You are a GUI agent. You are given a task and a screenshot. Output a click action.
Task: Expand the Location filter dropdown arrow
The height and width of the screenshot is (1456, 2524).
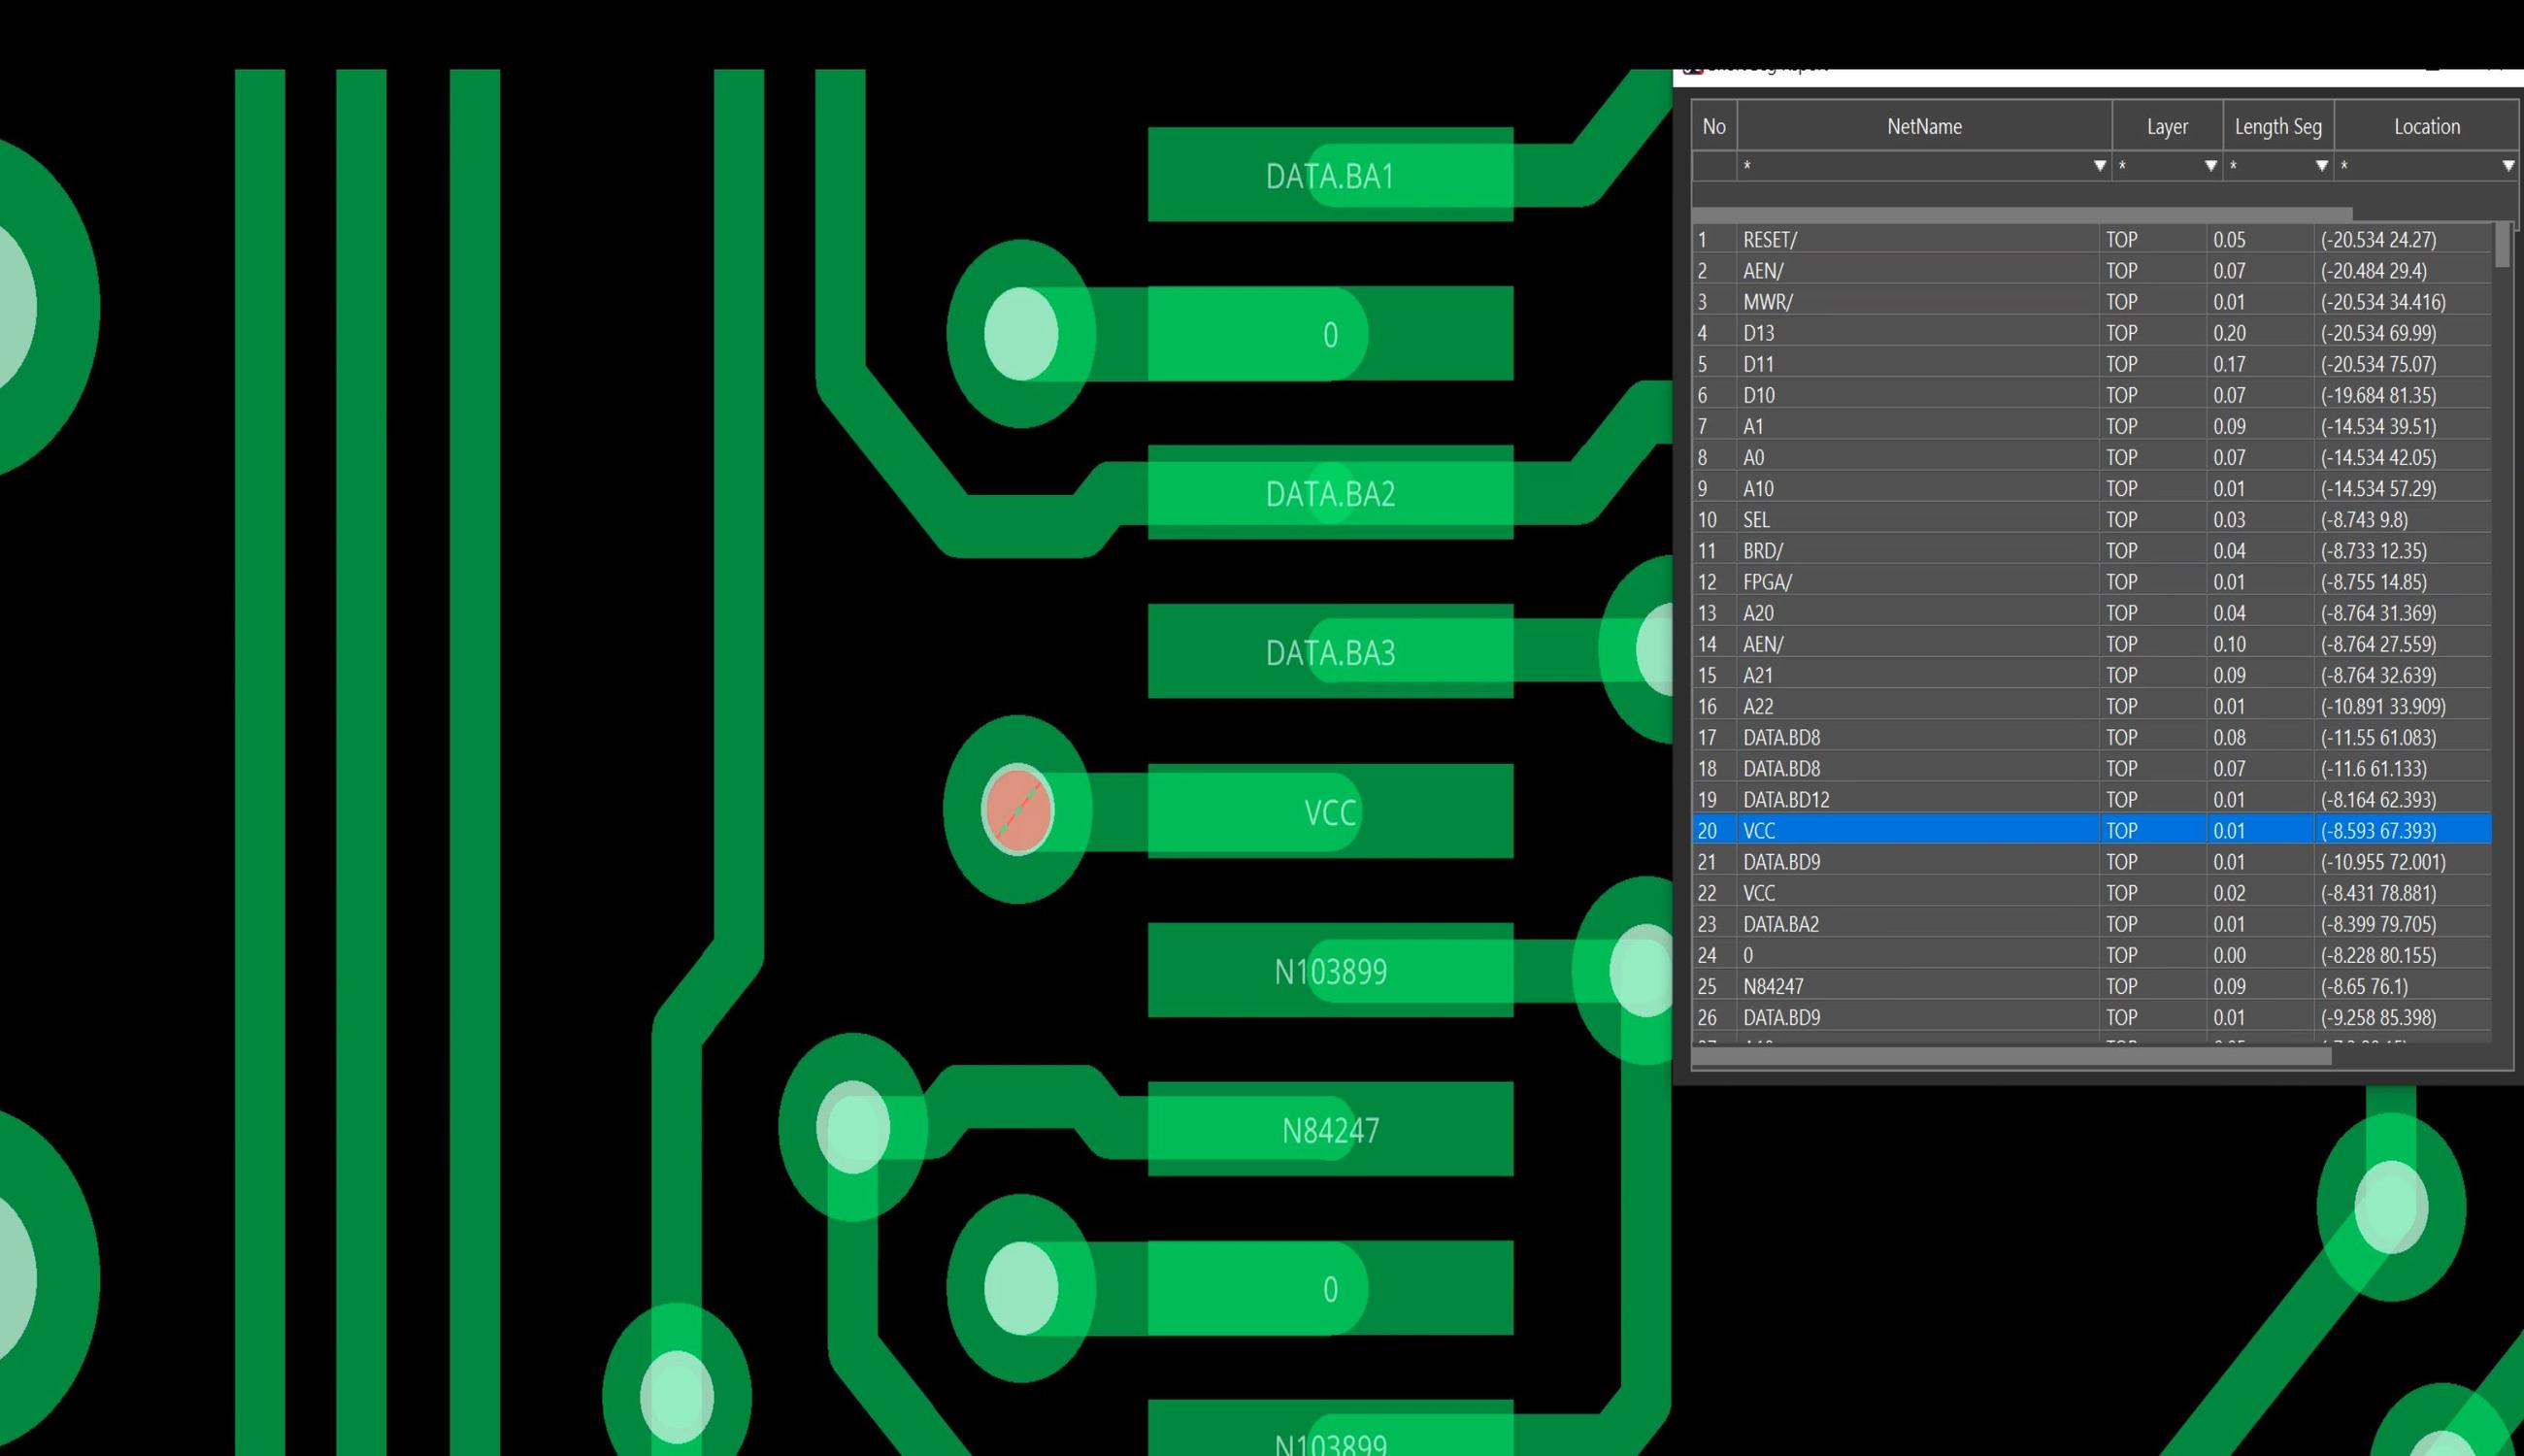(x=2508, y=166)
